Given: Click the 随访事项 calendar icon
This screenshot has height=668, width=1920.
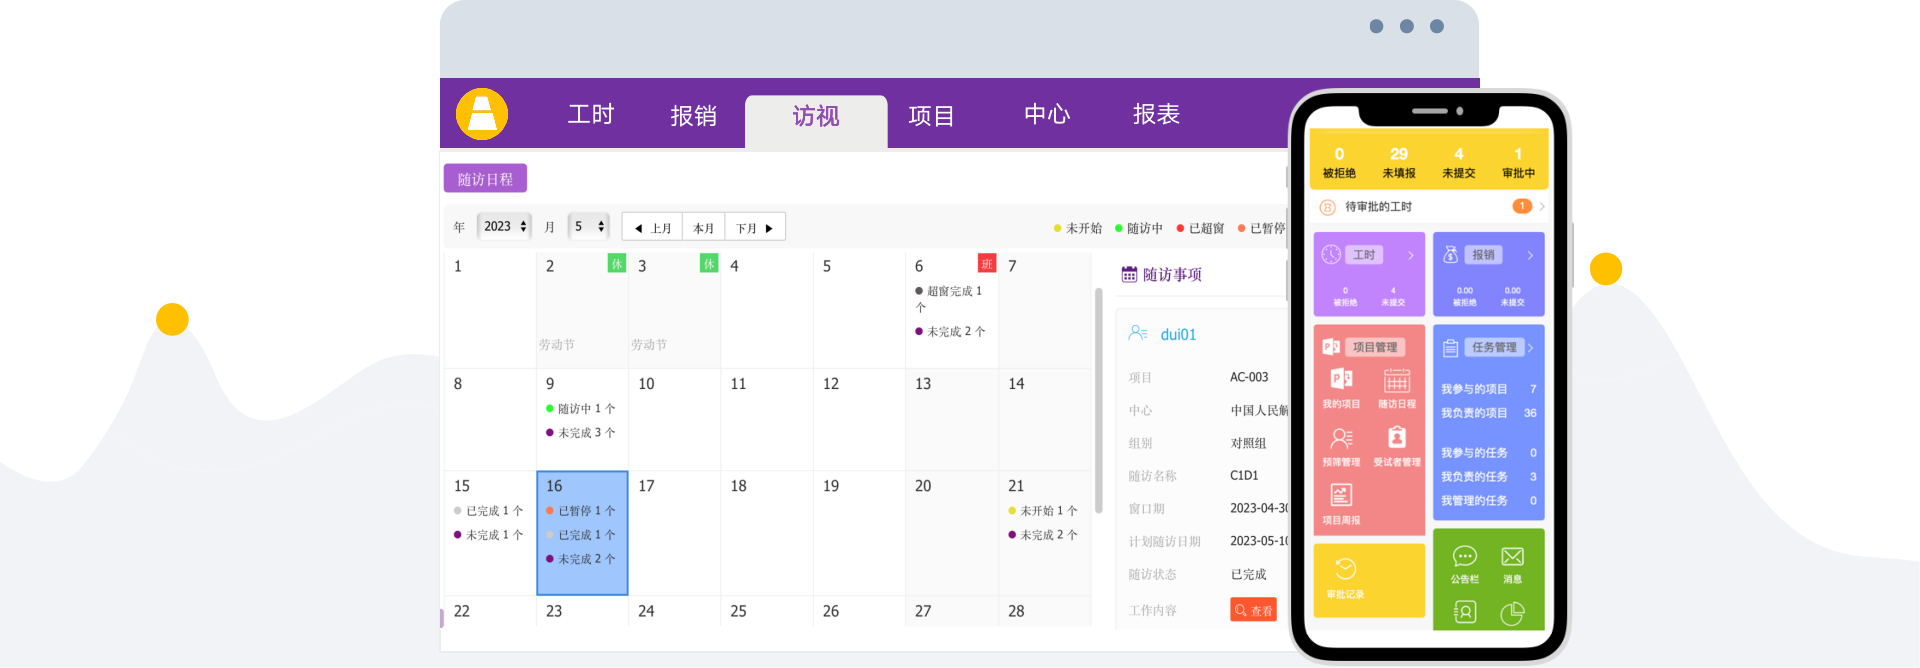Looking at the screenshot, I should click(1129, 274).
